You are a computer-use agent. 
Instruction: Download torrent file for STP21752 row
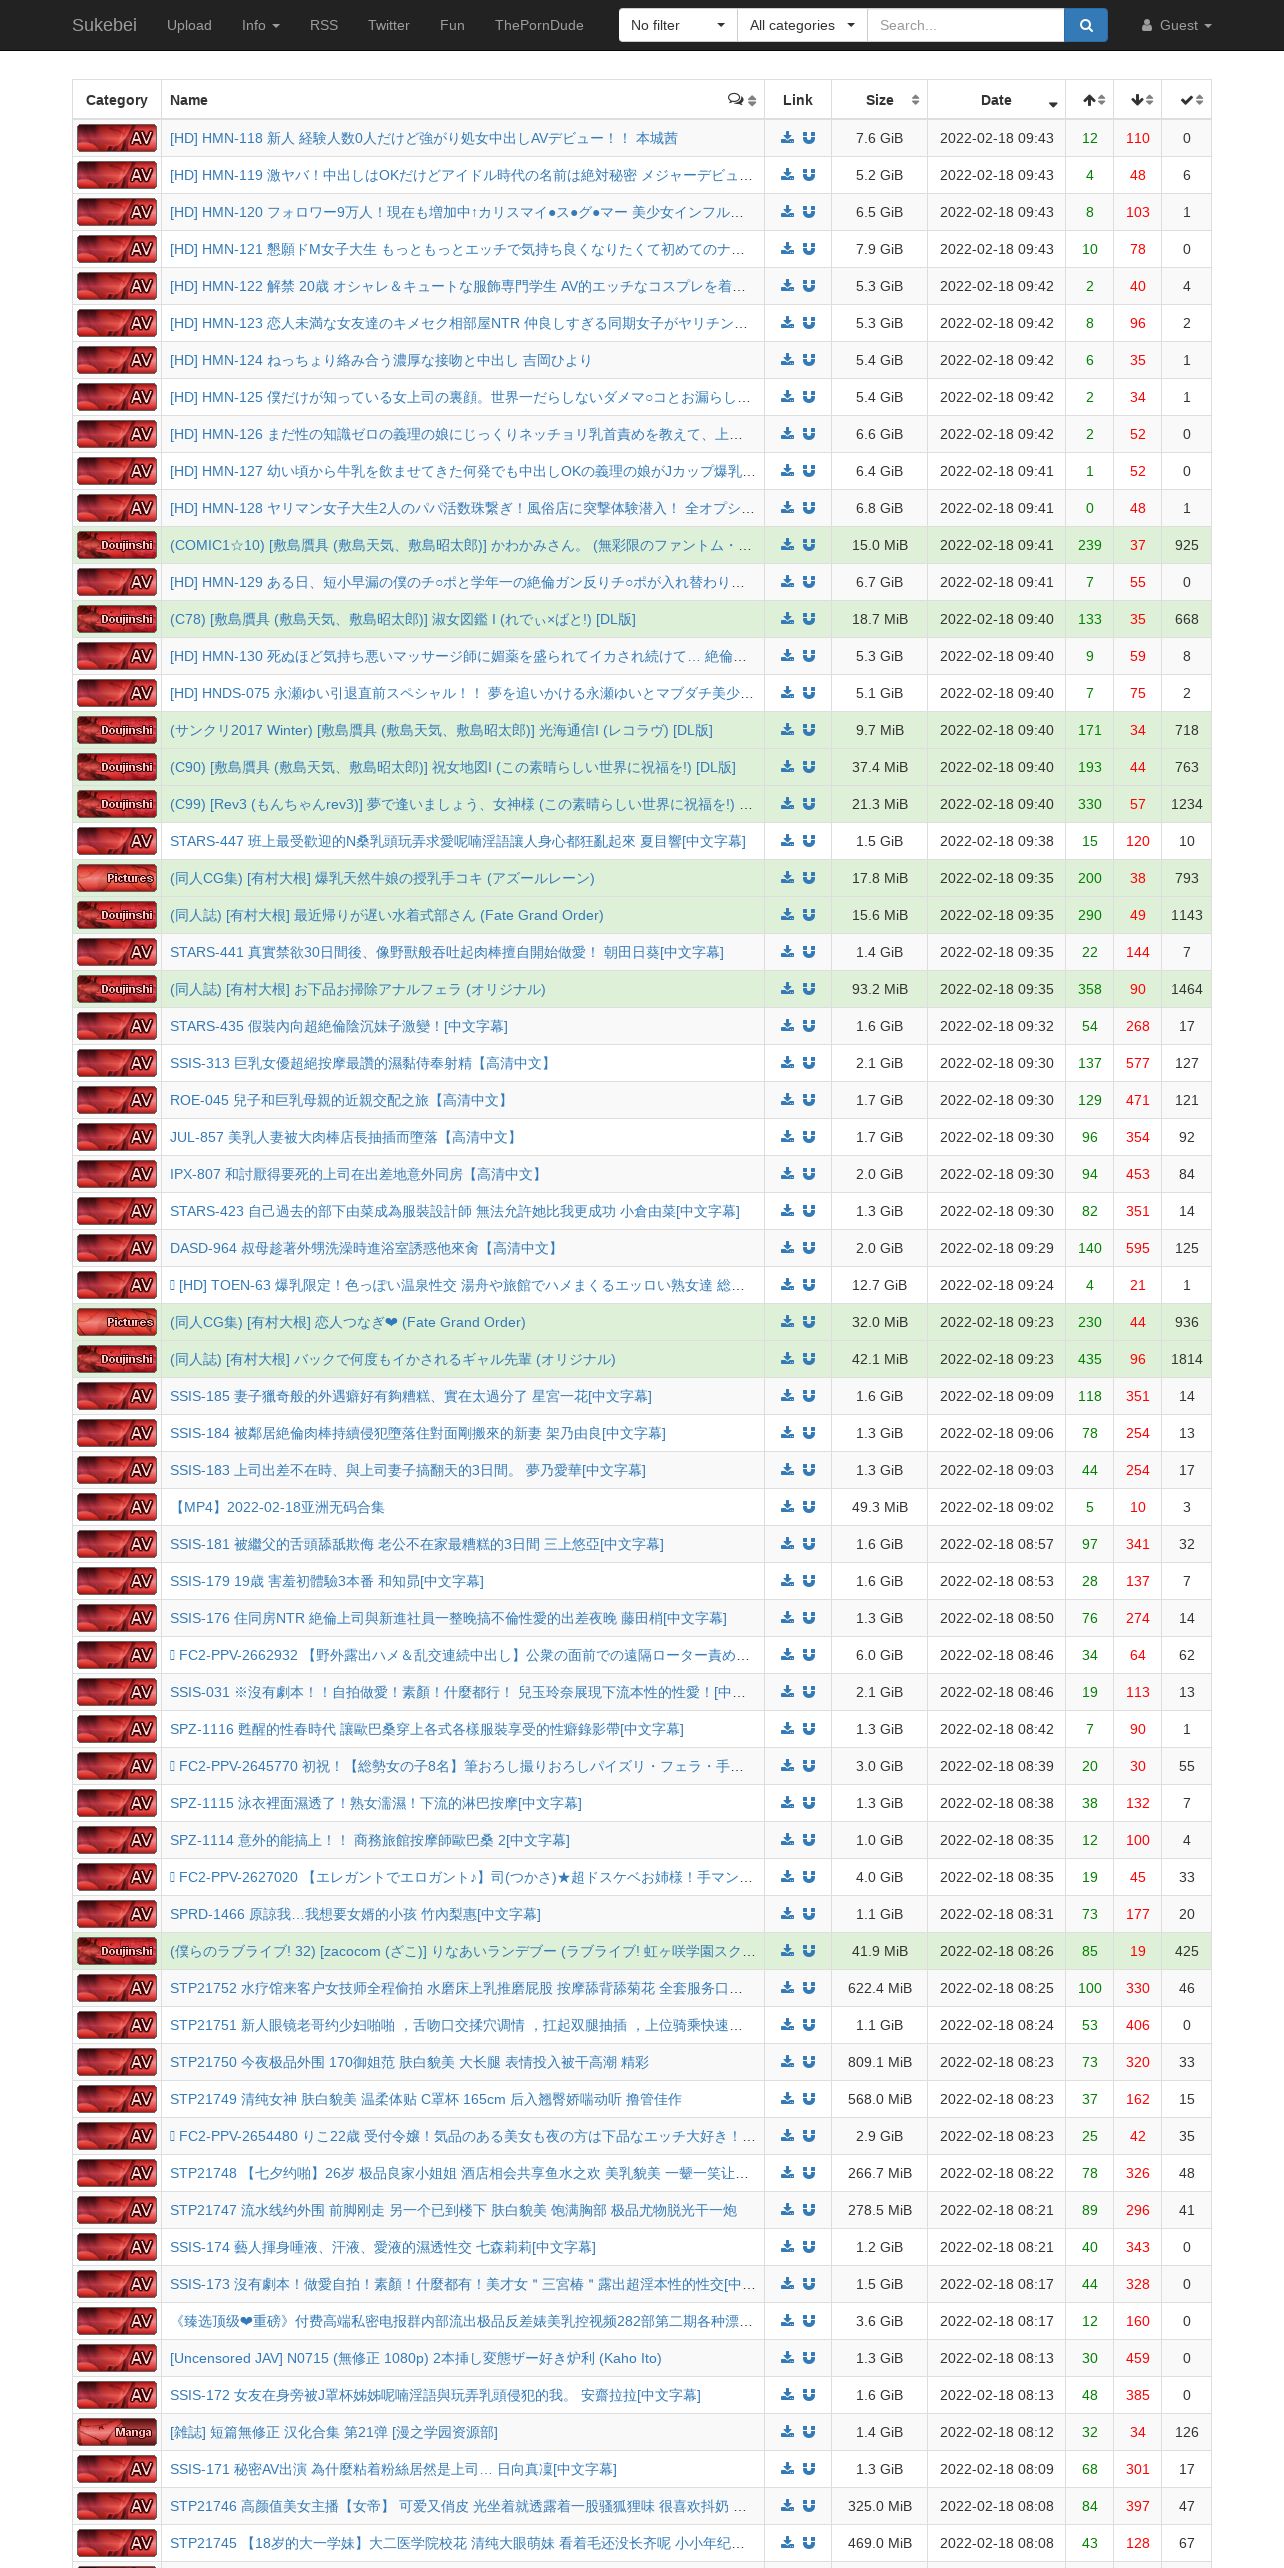click(787, 1988)
